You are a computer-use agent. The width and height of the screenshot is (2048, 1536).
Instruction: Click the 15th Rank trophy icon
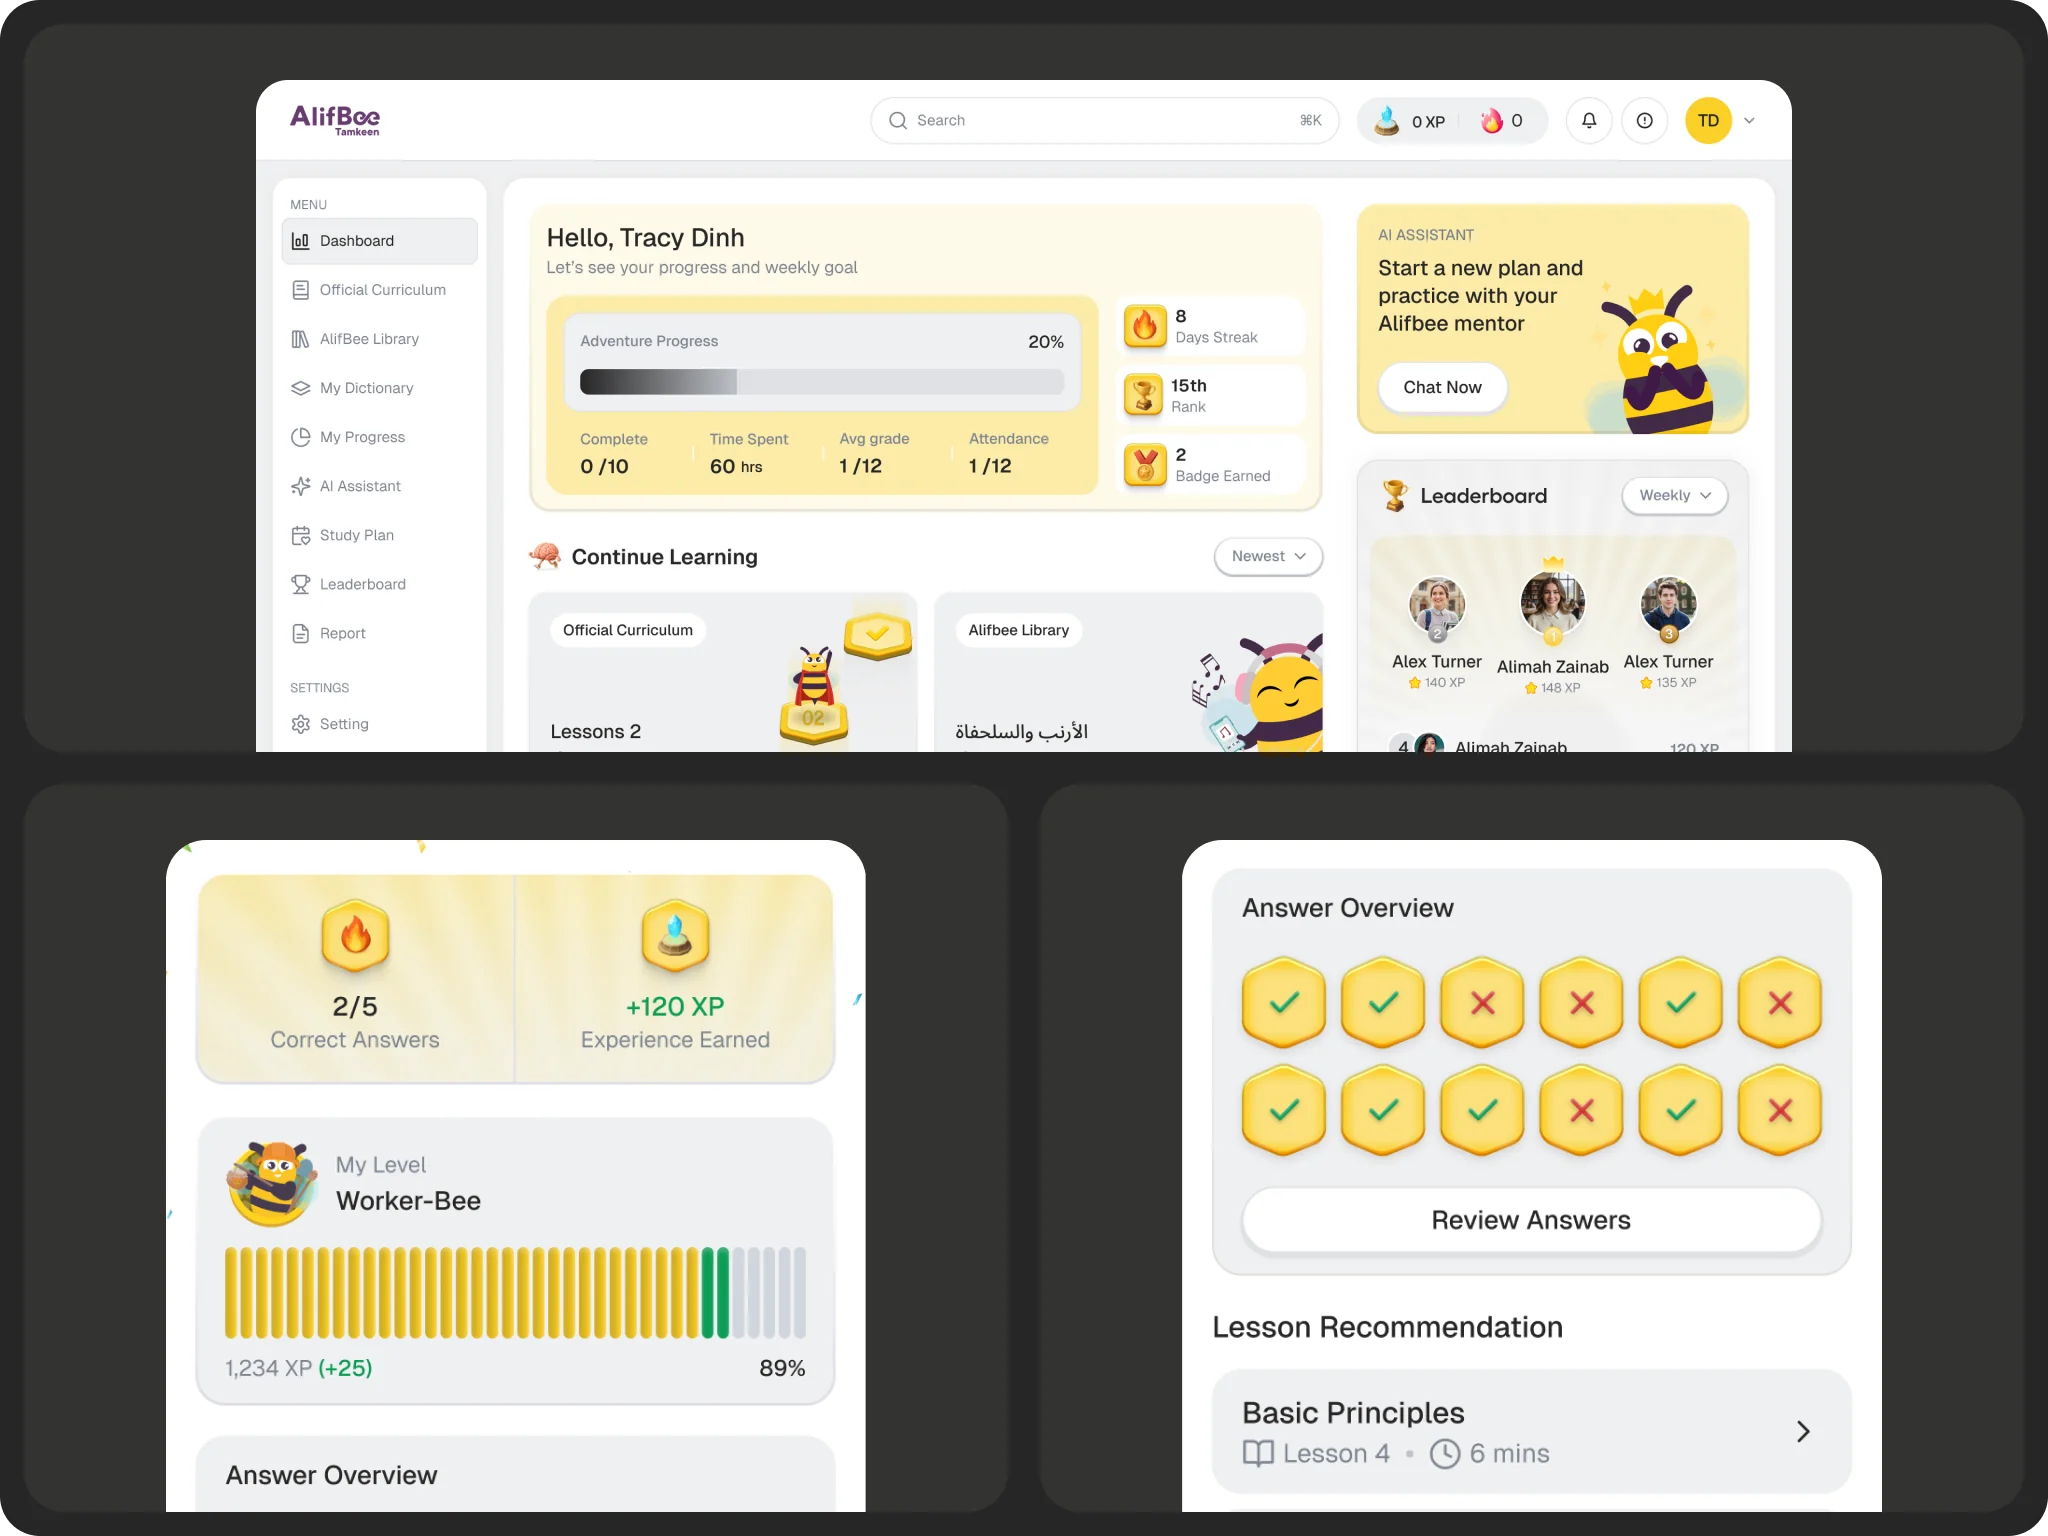click(1145, 395)
